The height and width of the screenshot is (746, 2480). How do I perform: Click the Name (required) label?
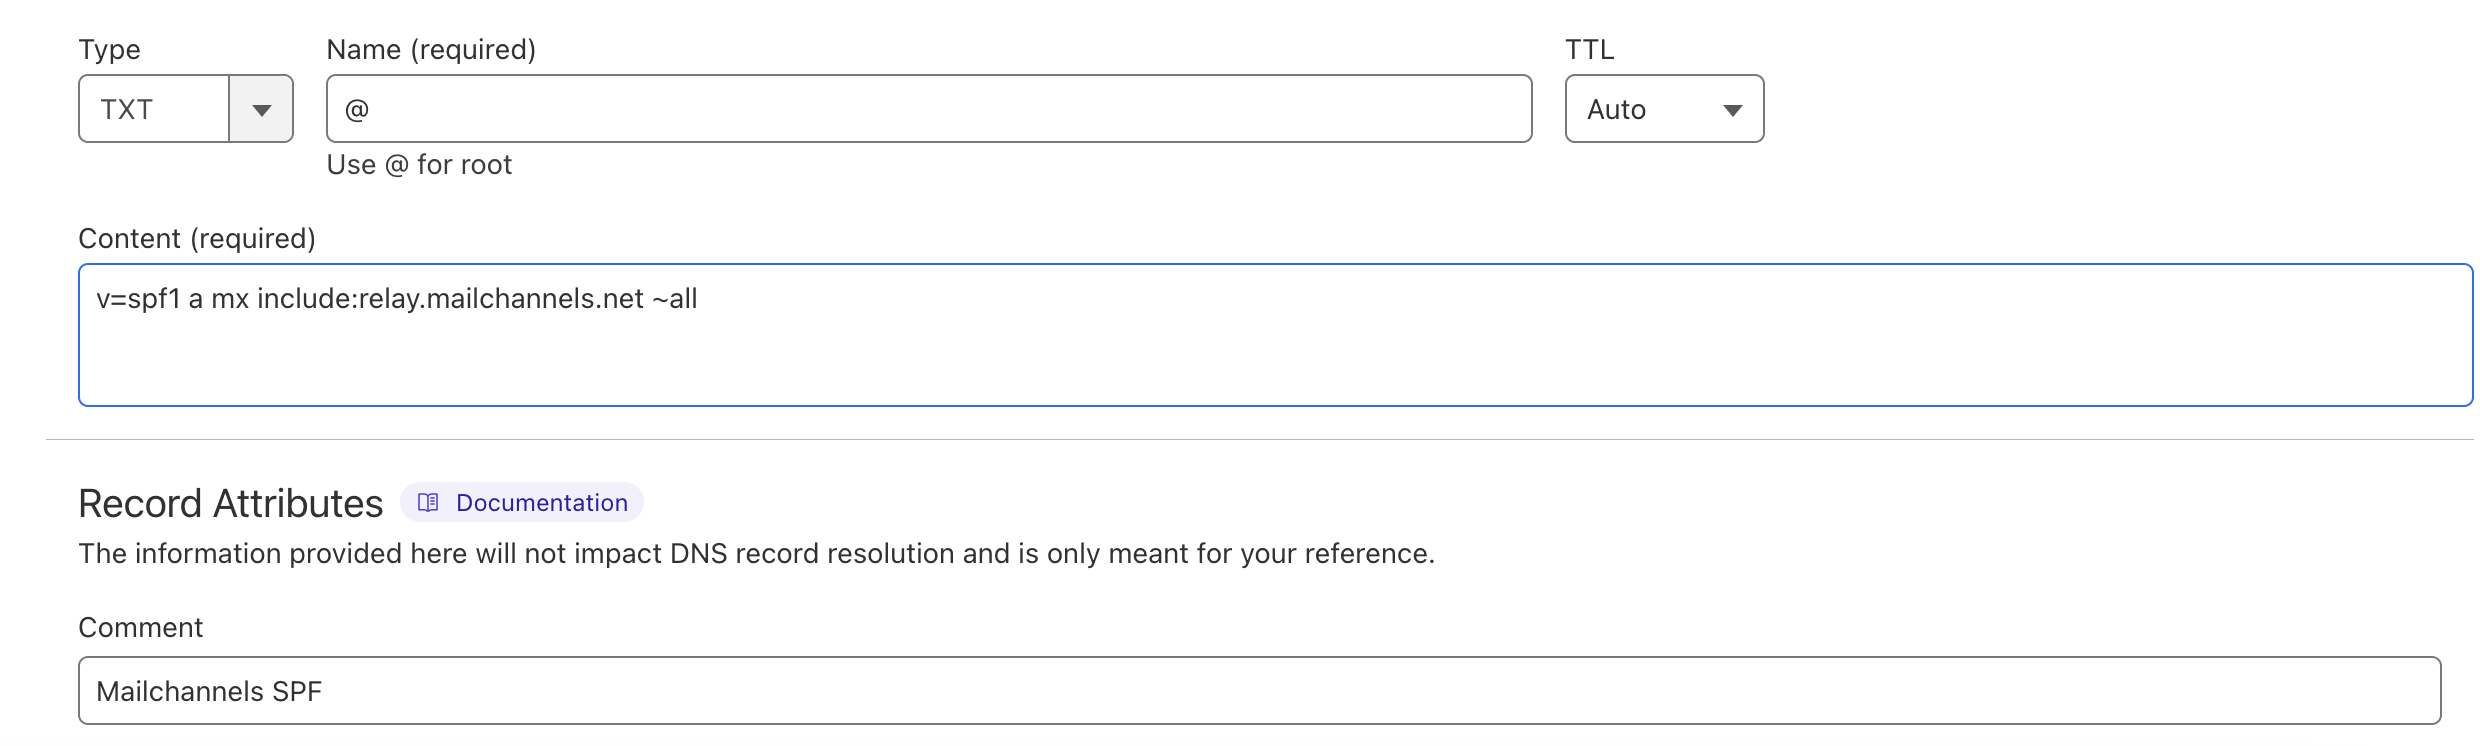(x=431, y=49)
